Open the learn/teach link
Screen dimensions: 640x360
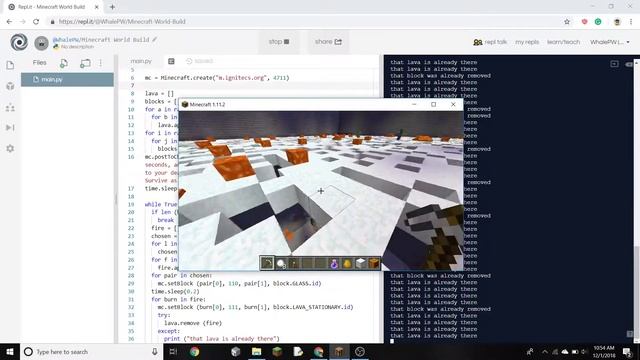563,42
